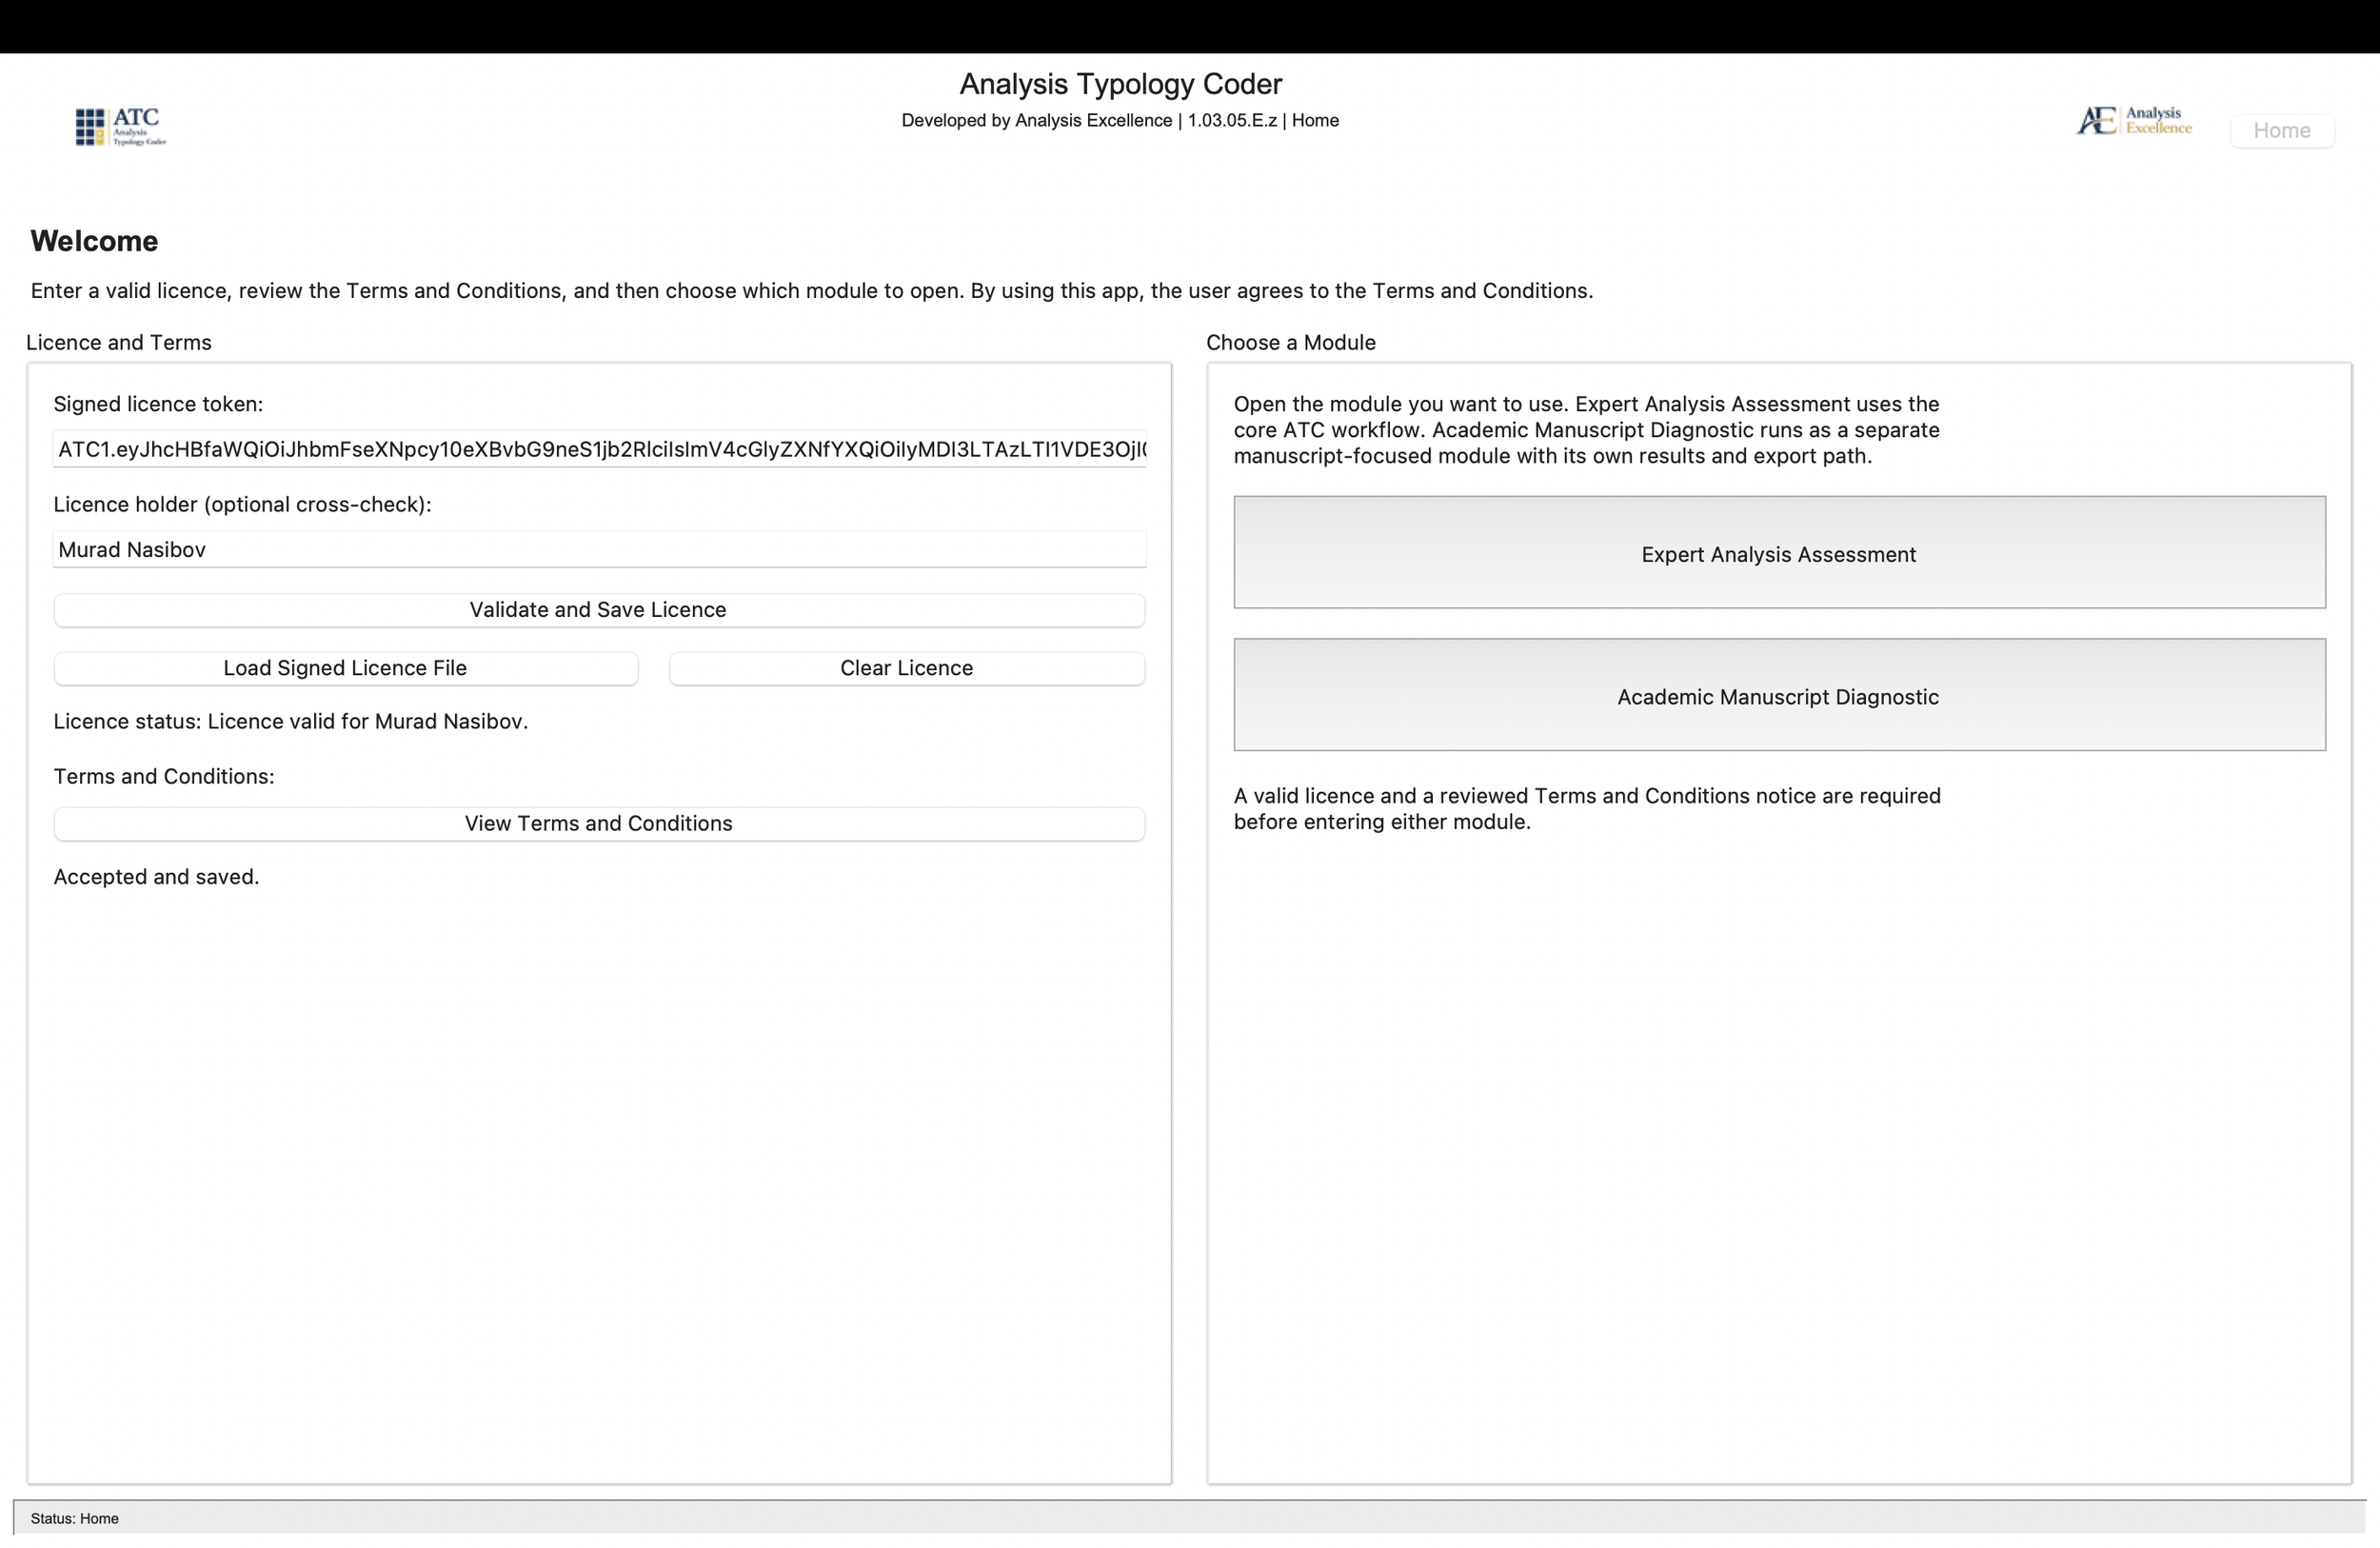The height and width of the screenshot is (1548, 2380).
Task: Click the ATC application logo
Action: pyautogui.click(x=119, y=126)
